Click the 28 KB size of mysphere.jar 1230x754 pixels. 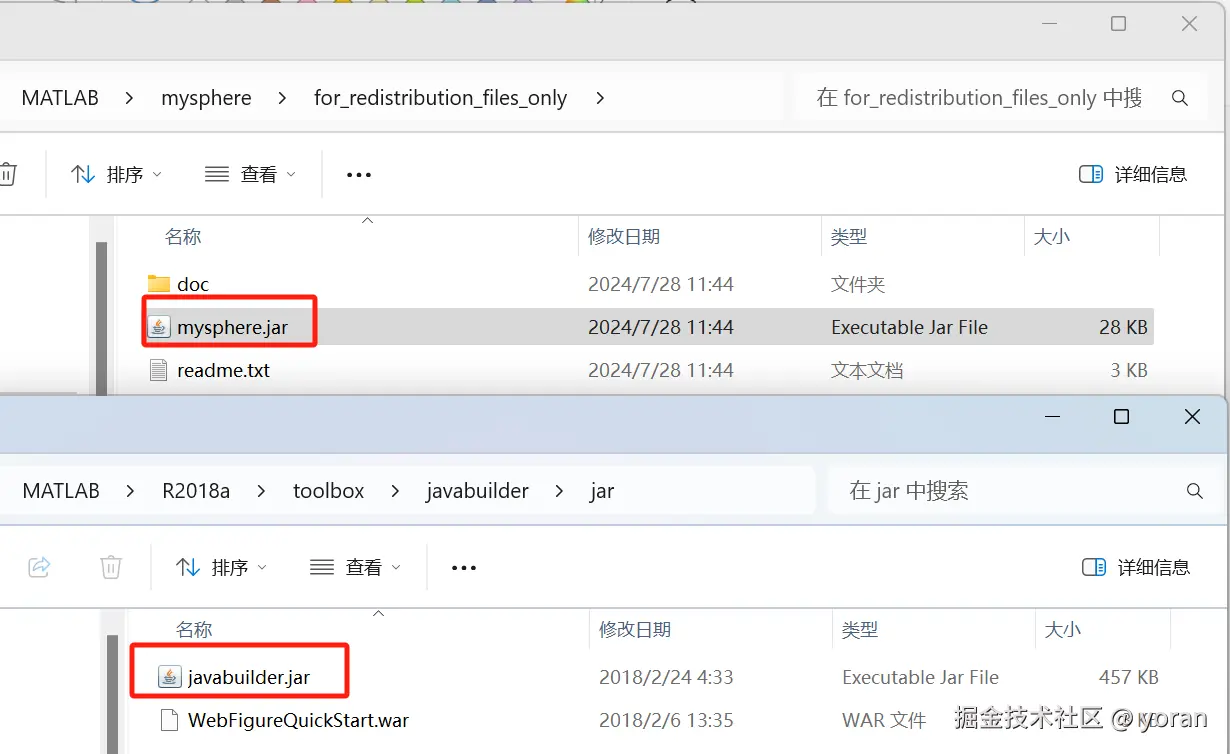coord(1123,327)
